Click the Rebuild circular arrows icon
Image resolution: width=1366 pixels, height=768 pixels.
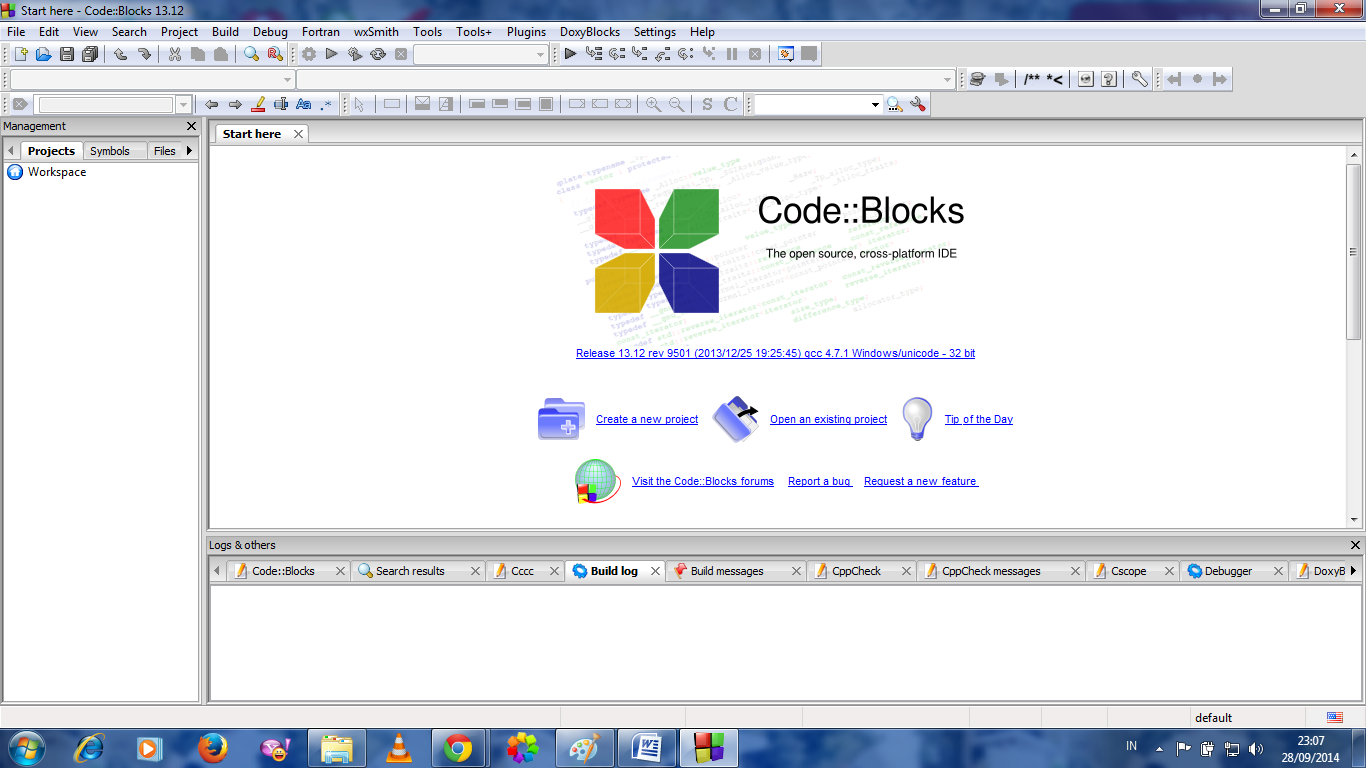(x=378, y=54)
